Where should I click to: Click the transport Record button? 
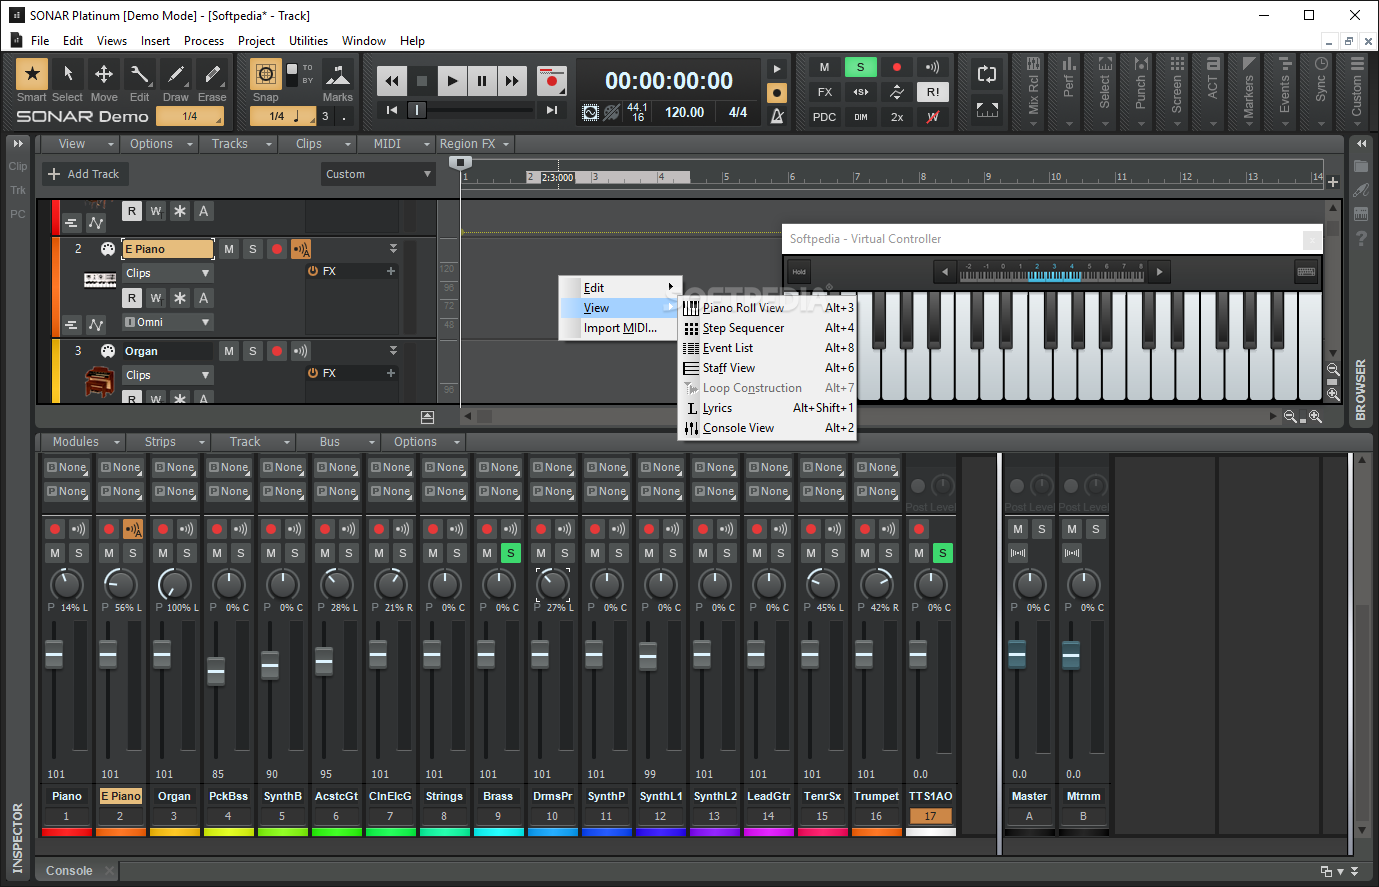(551, 81)
